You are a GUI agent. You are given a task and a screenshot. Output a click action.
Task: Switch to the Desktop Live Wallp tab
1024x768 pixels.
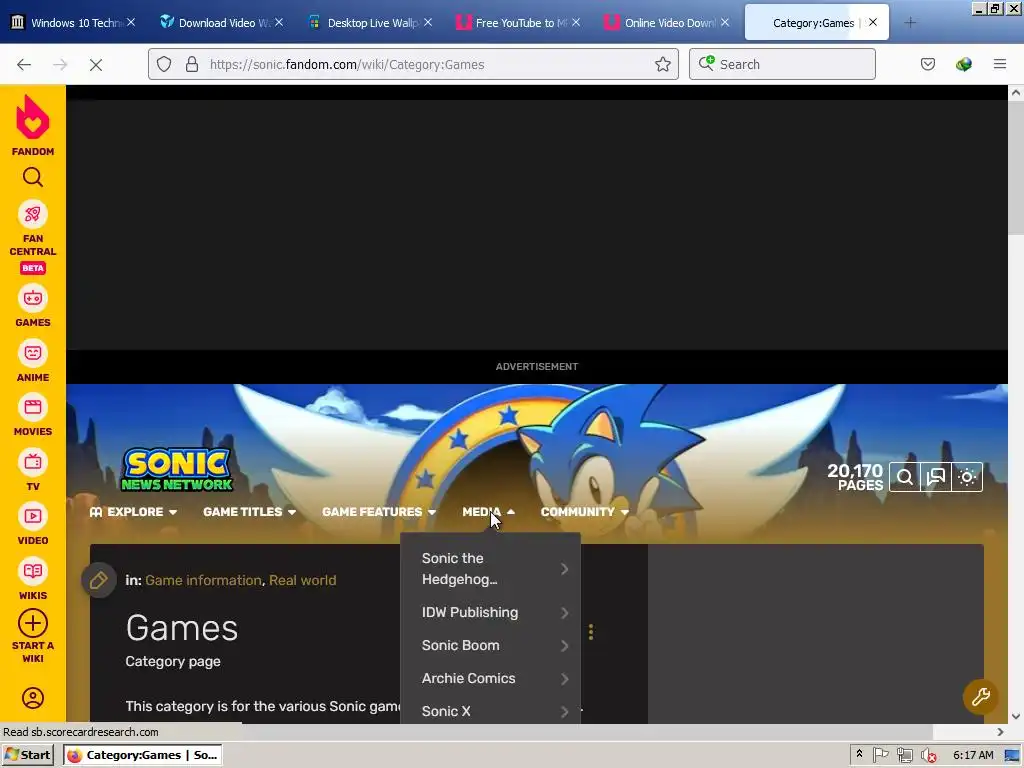(370, 23)
